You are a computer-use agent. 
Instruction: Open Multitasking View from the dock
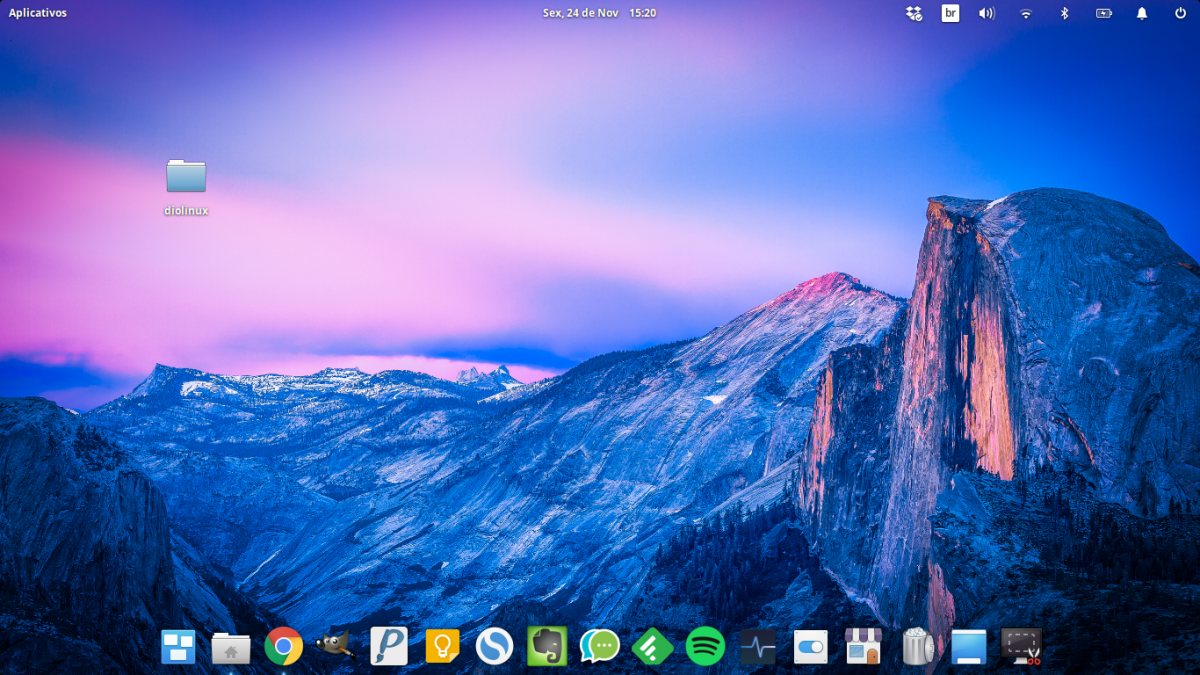pyautogui.click(x=179, y=647)
